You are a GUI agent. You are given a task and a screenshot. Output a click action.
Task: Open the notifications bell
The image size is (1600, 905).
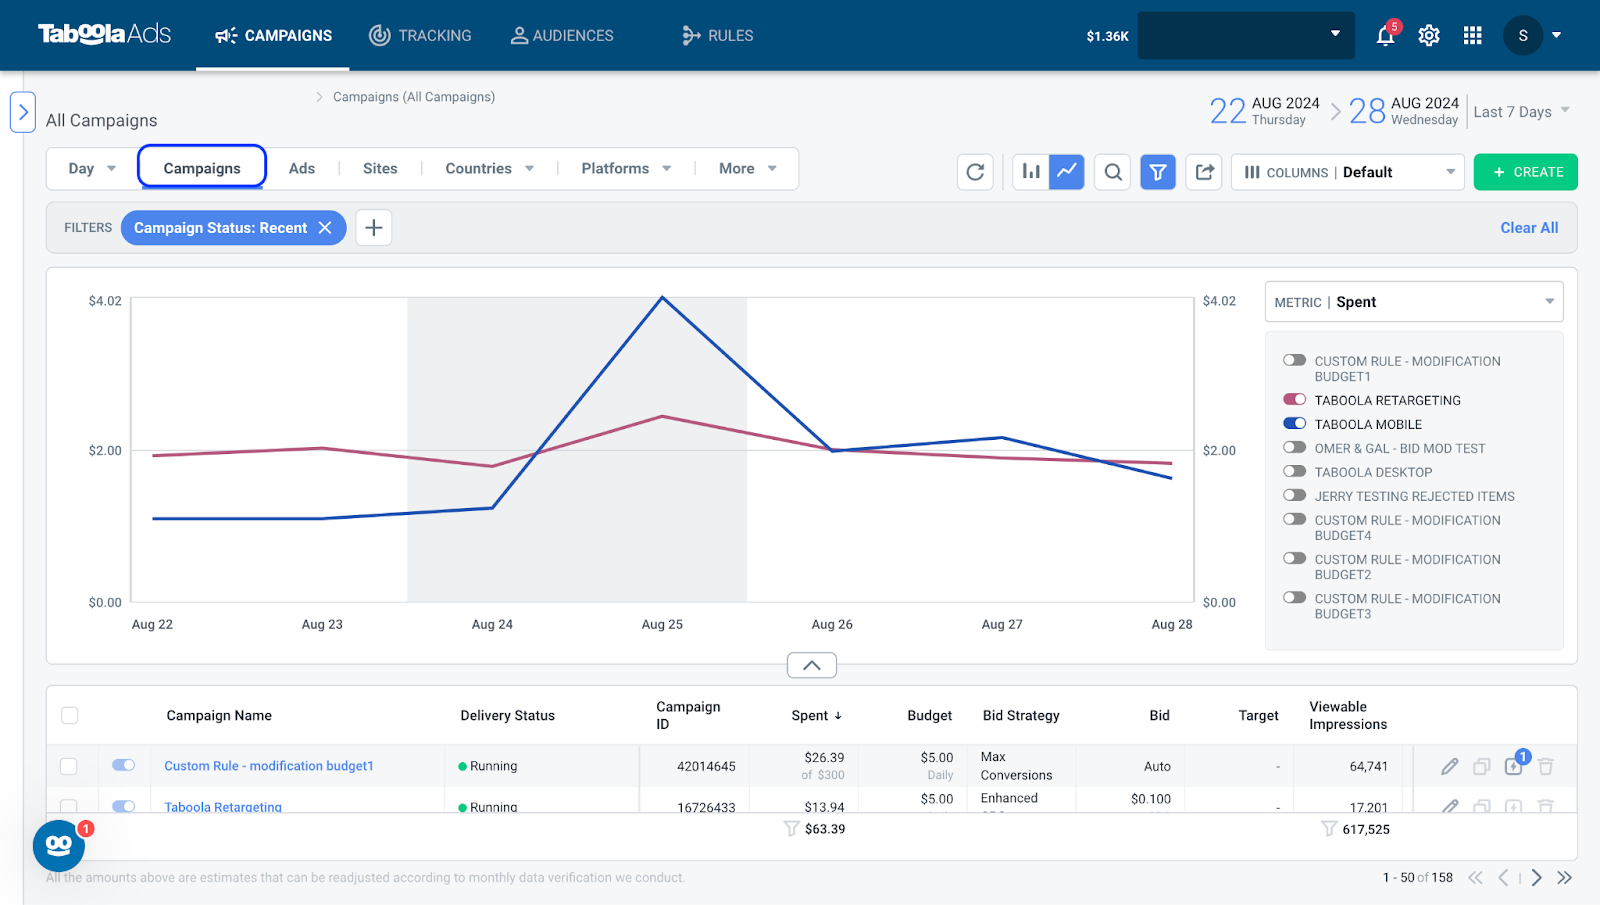coord(1385,36)
